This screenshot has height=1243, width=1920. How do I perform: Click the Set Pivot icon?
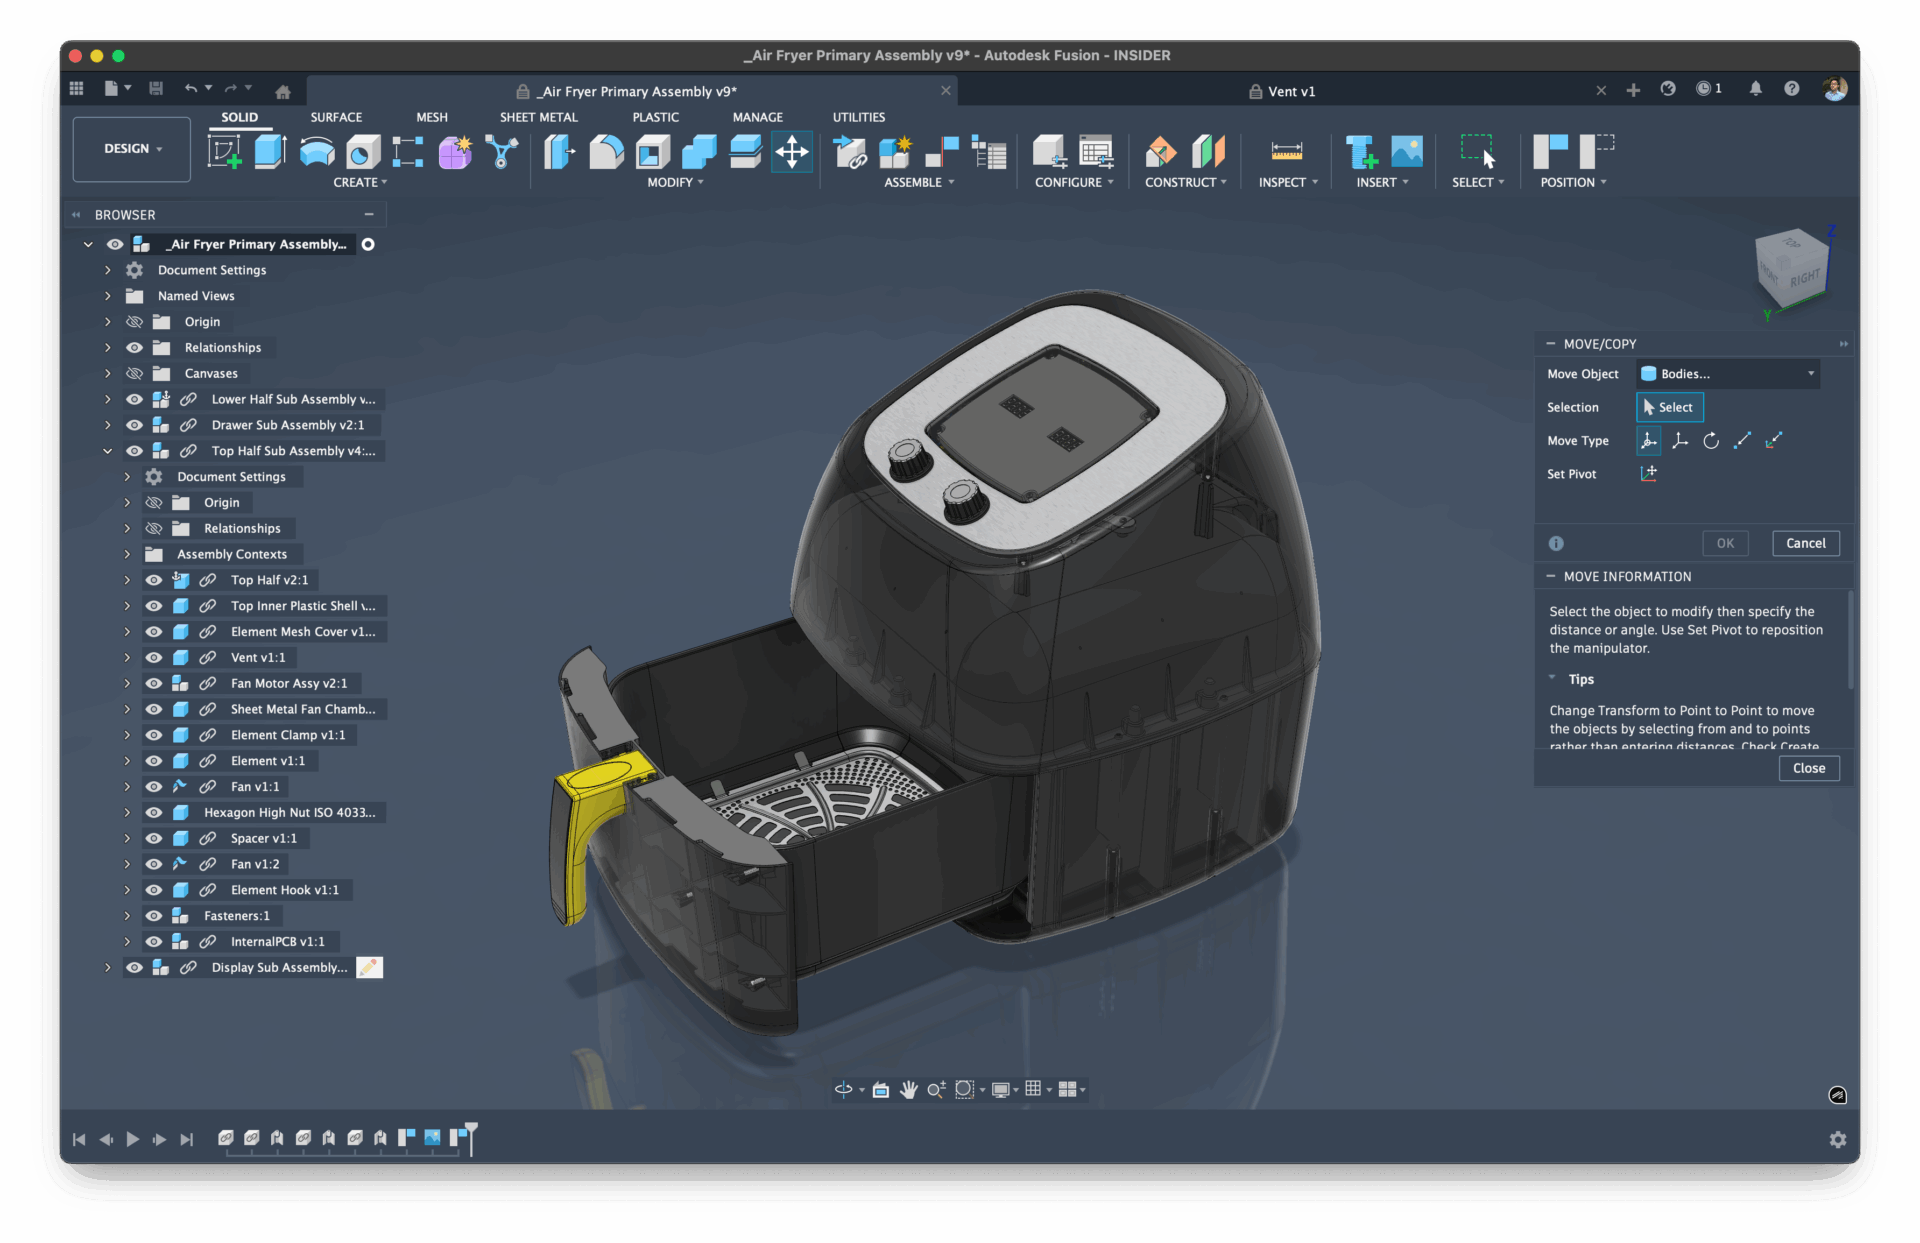[1648, 474]
